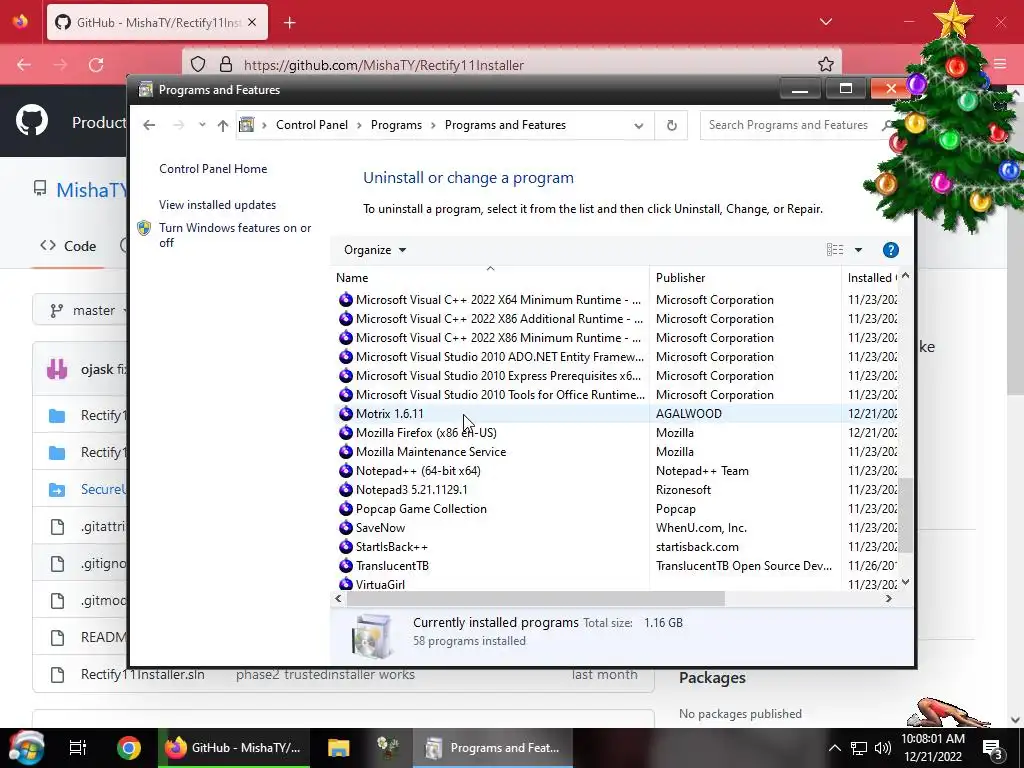
Task: Open Task View from the taskbar
Action: (x=78, y=748)
